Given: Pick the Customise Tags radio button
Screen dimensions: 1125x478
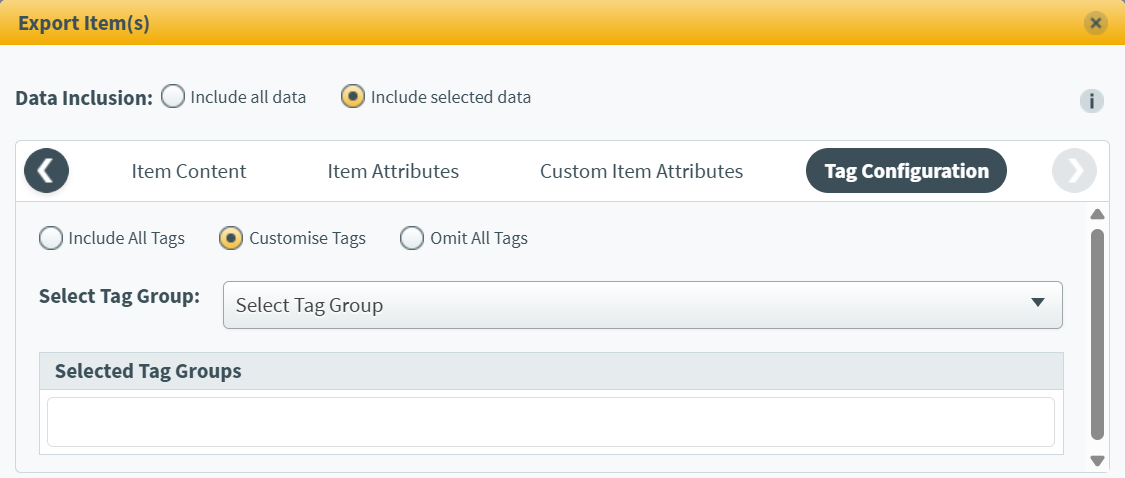Looking at the screenshot, I should tap(231, 238).
